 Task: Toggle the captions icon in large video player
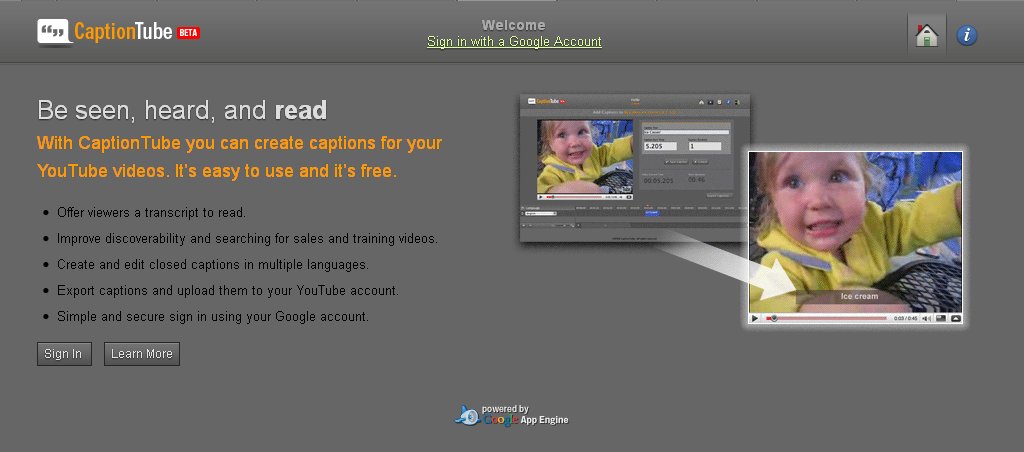(x=940, y=318)
